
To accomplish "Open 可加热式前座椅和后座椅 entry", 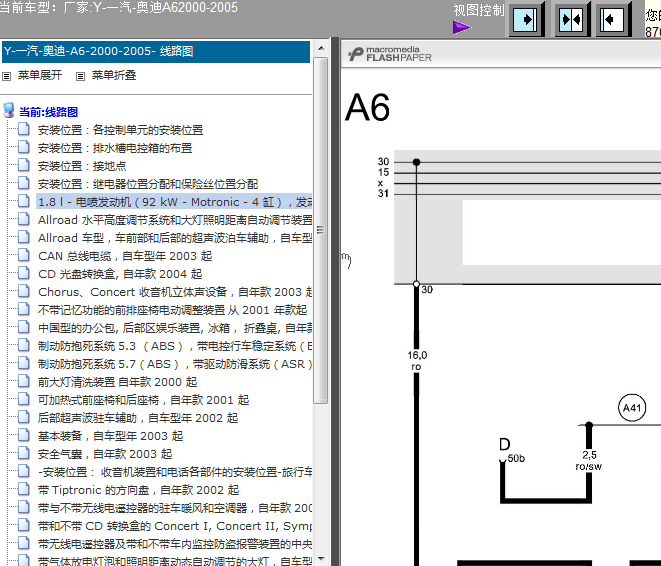I will (143, 400).
